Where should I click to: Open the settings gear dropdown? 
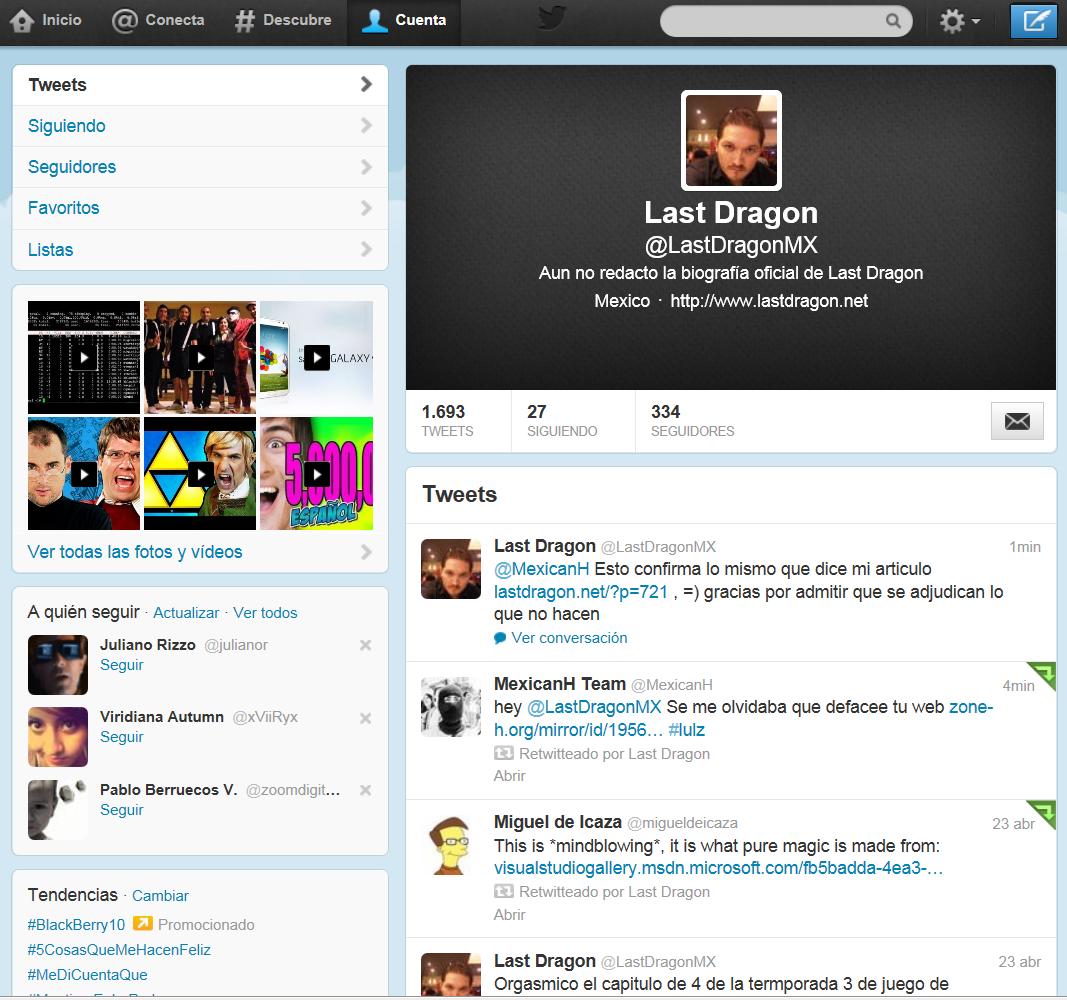point(958,21)
